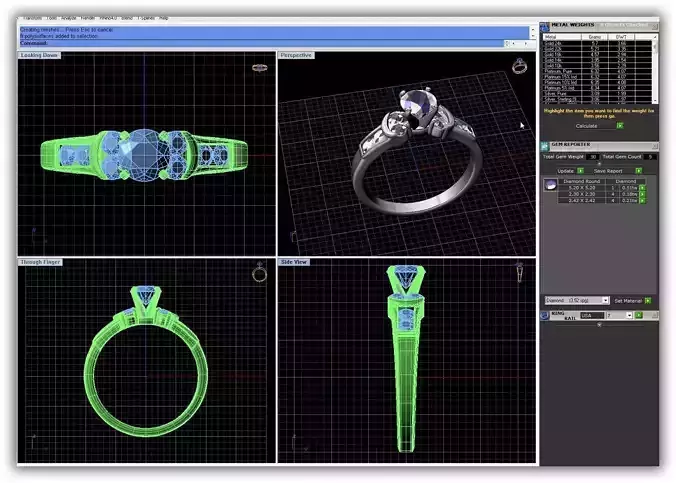
Task: Open the ring size 7 dropdown
Action: coord(629,316)
